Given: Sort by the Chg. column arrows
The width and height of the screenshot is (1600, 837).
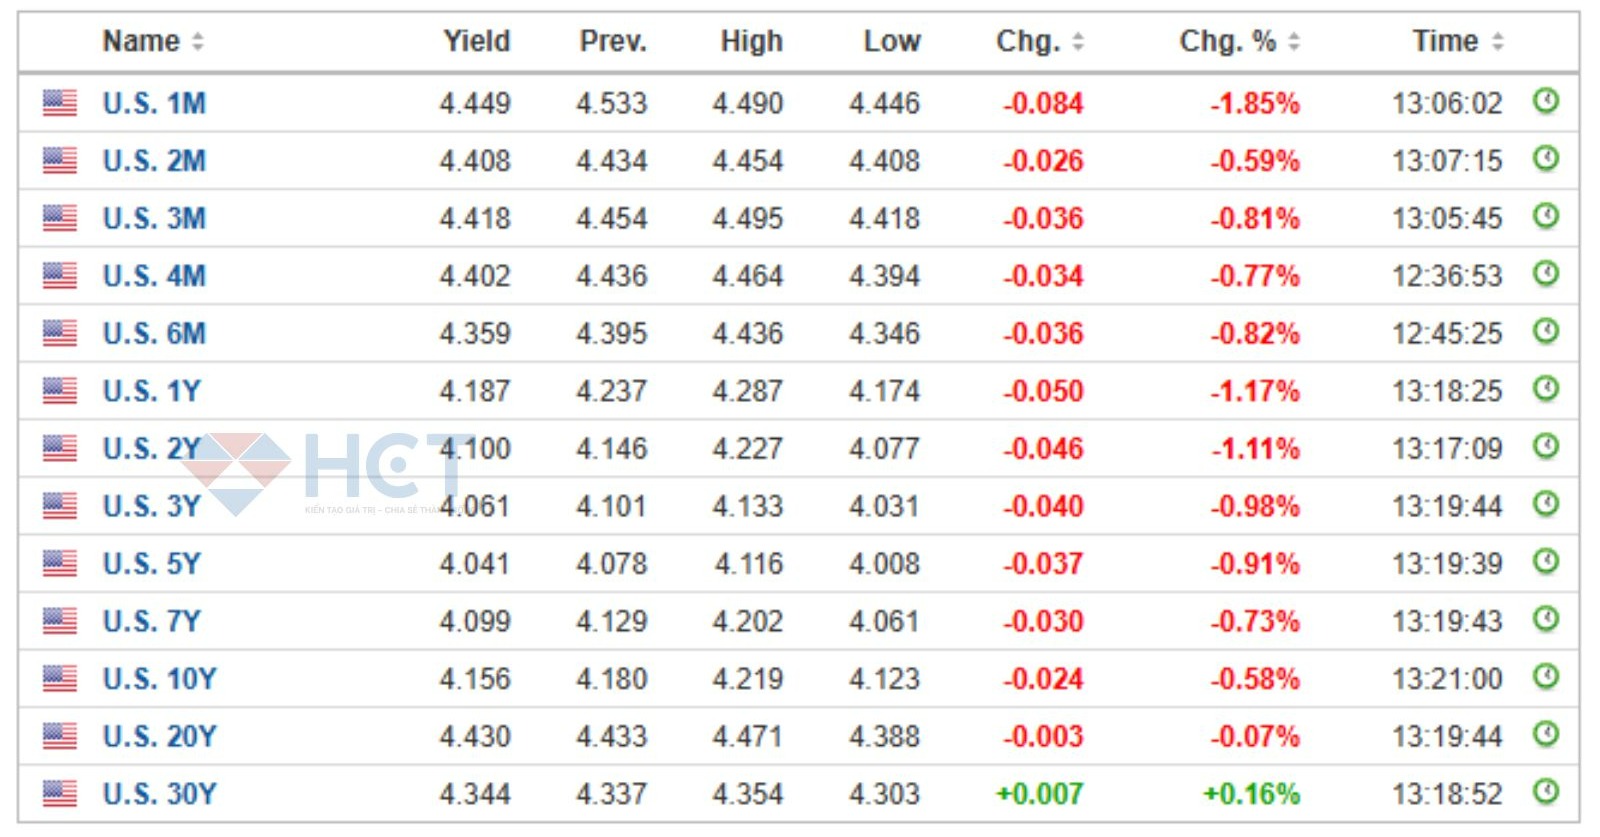Looking at the screenshot, I should 1078,42.
